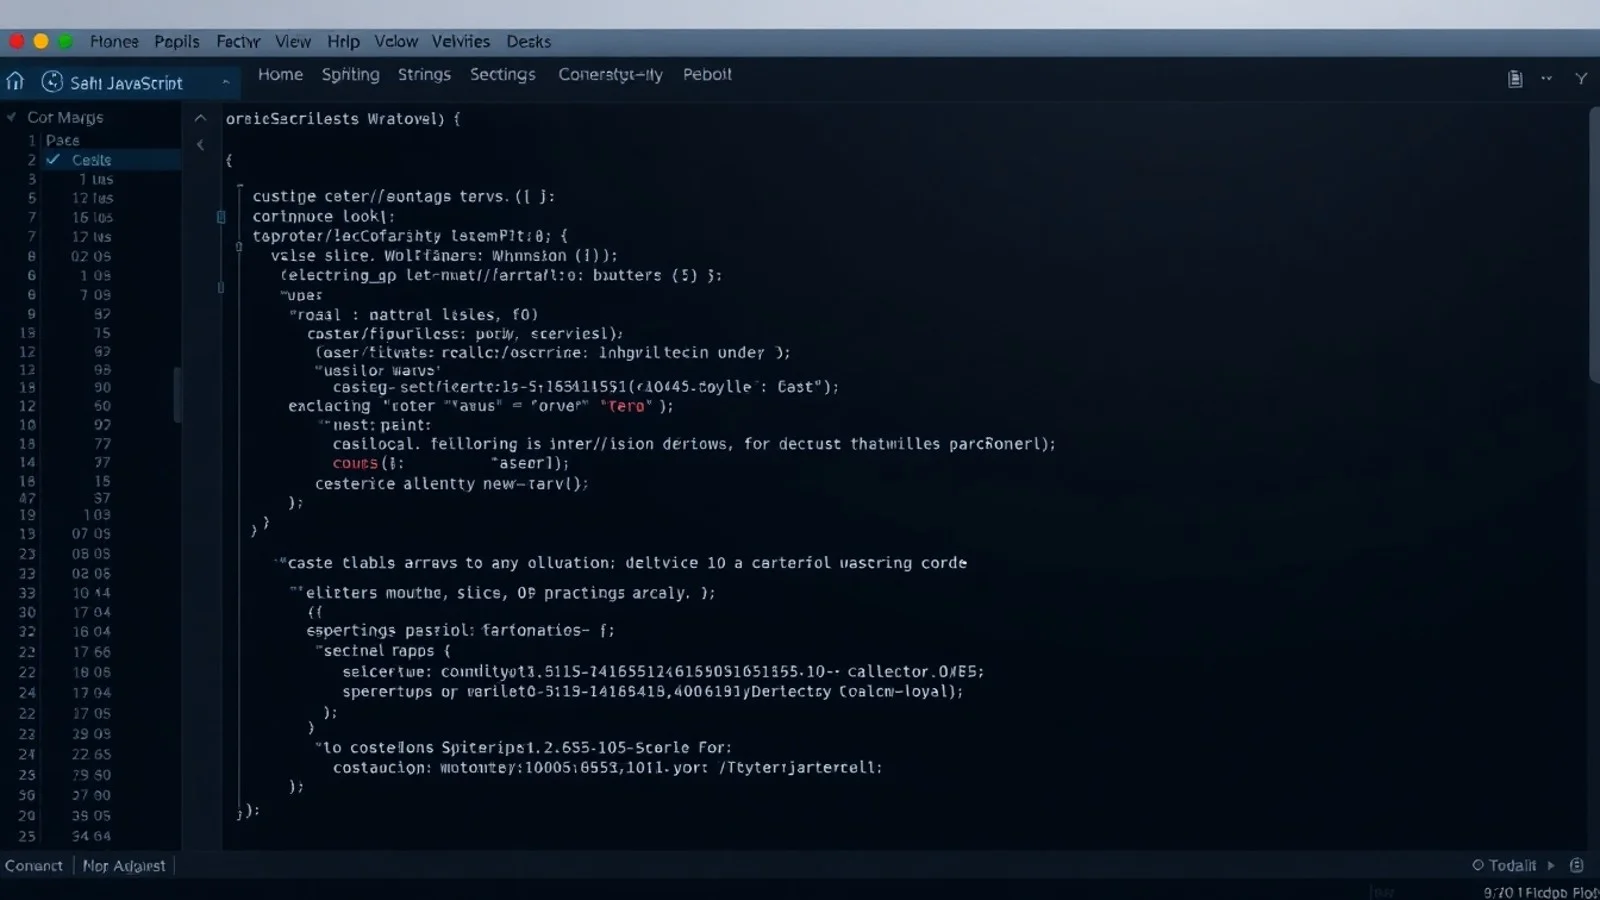The image size is (1600, 900).
Task: Switch to the Sectings tab
Action: click(503, 75)
